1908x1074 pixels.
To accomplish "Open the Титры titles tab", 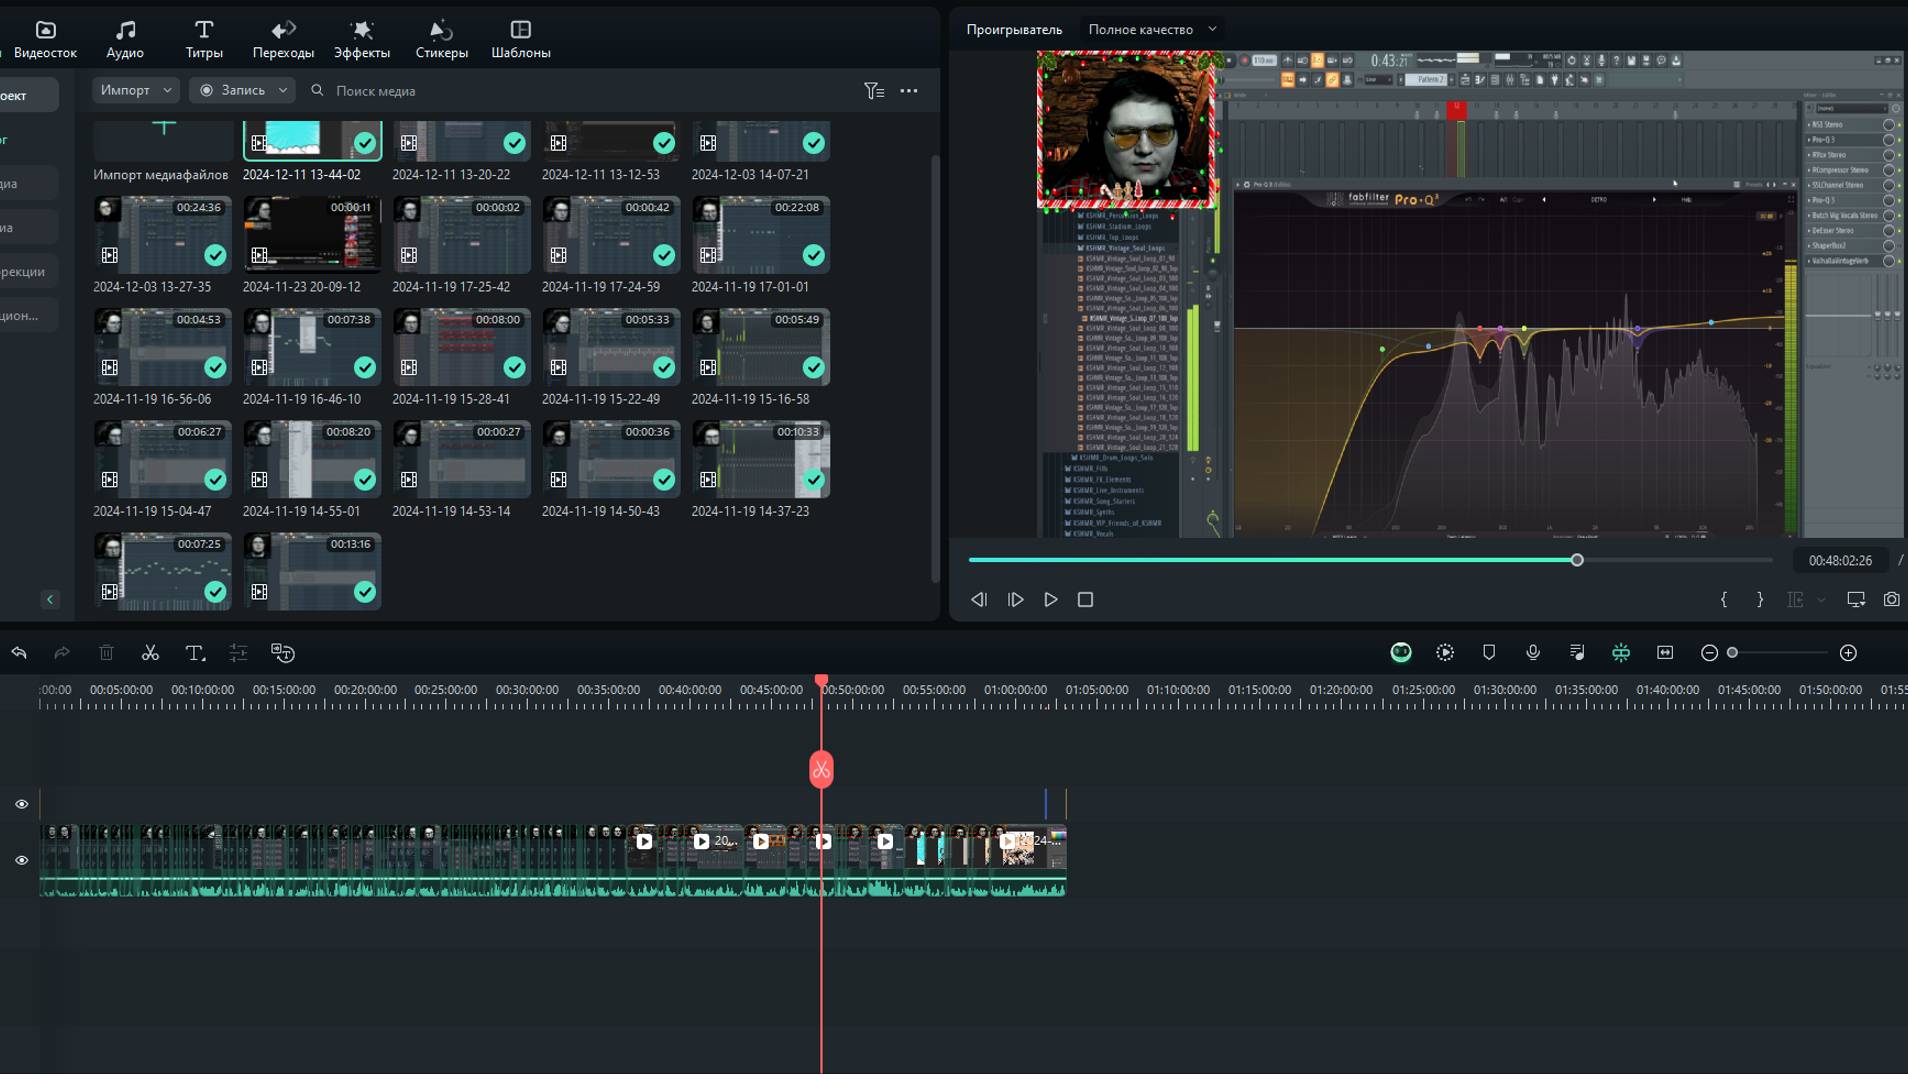I will coord(204,39).
